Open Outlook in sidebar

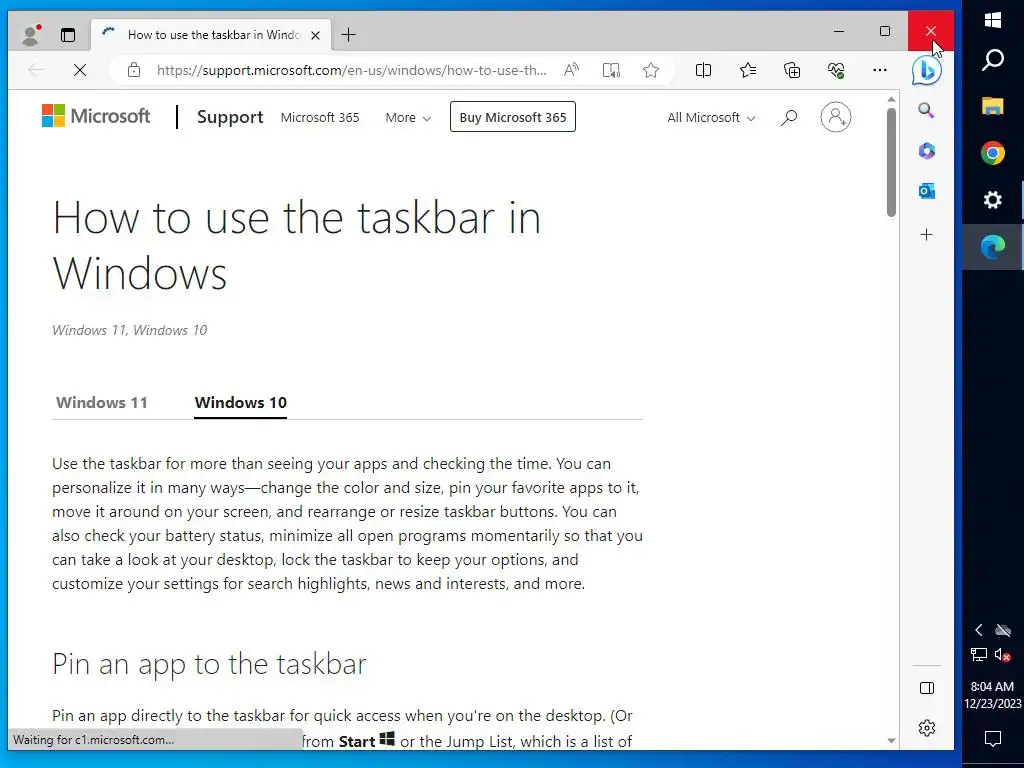coord(926,191)
